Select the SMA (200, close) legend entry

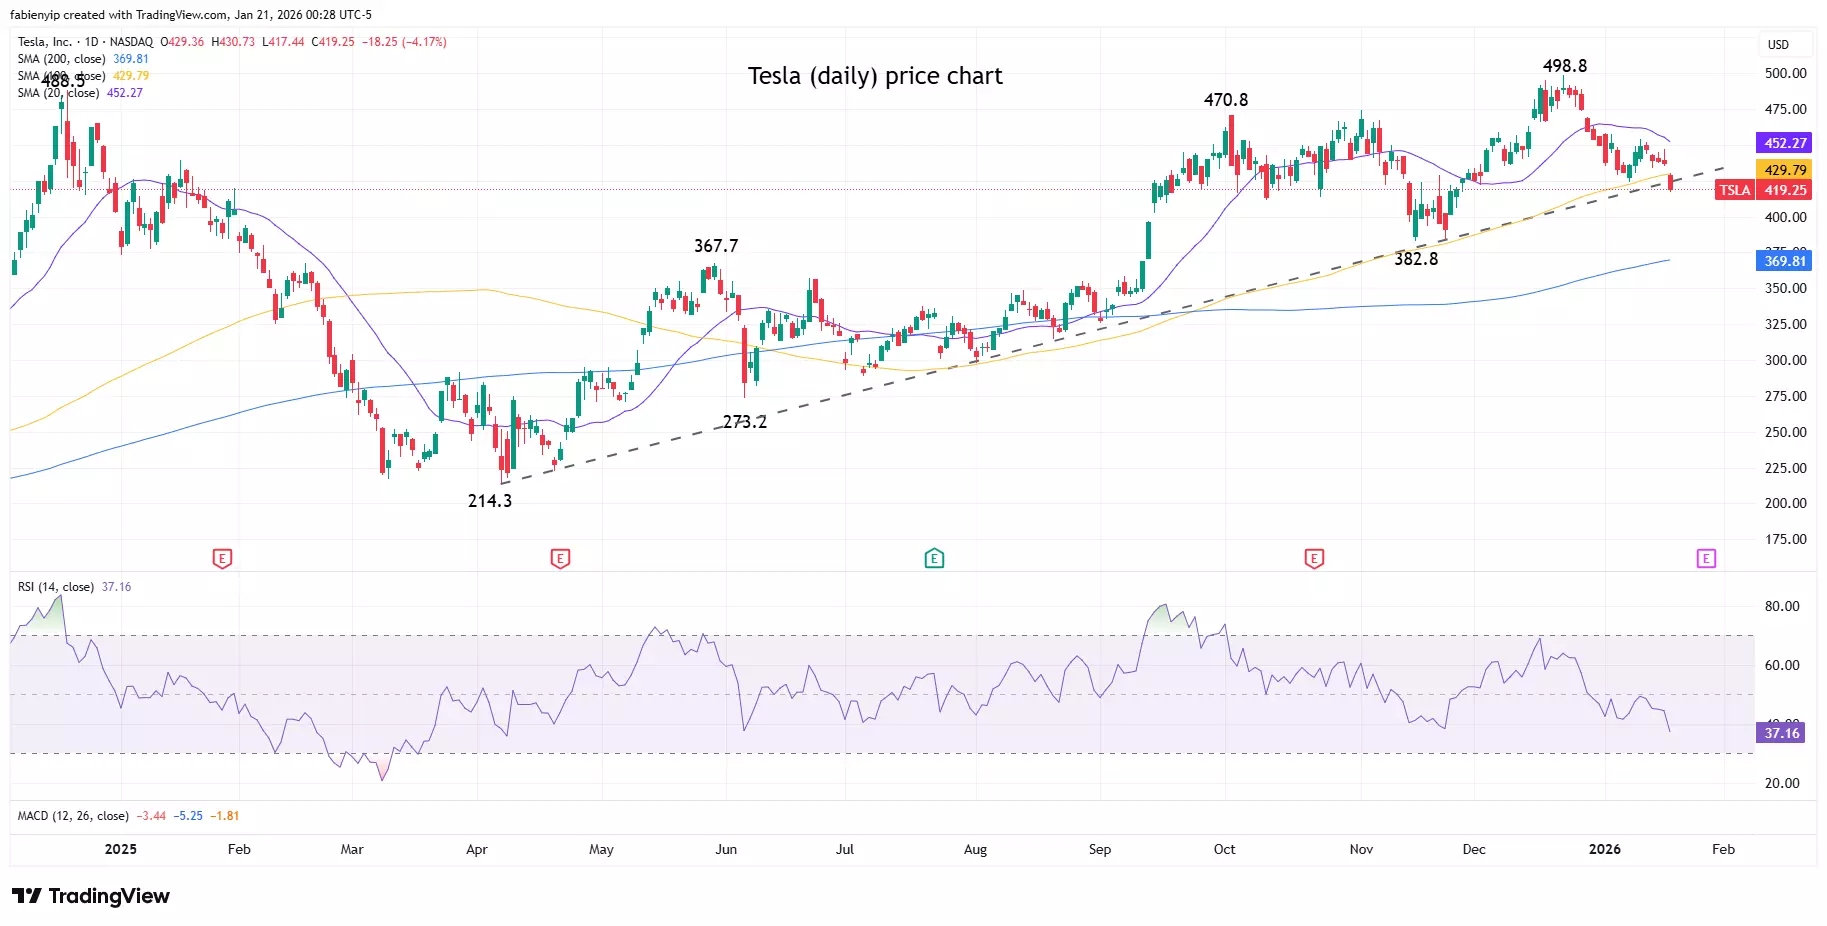[61, 59]
